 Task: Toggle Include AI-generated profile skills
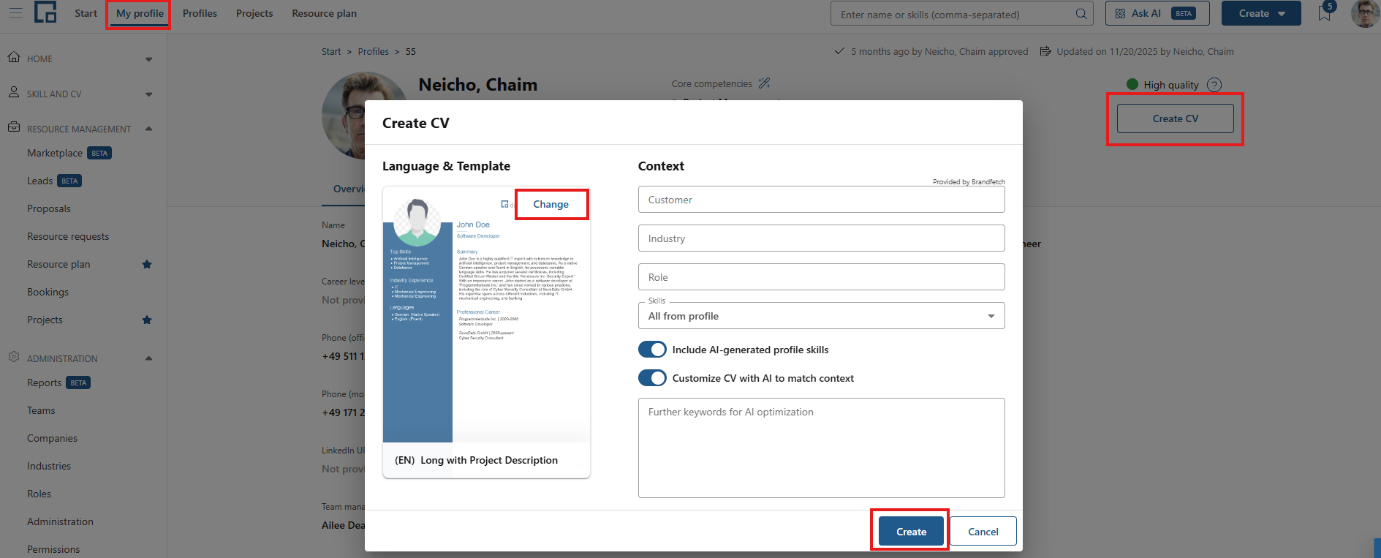[652, 350]
